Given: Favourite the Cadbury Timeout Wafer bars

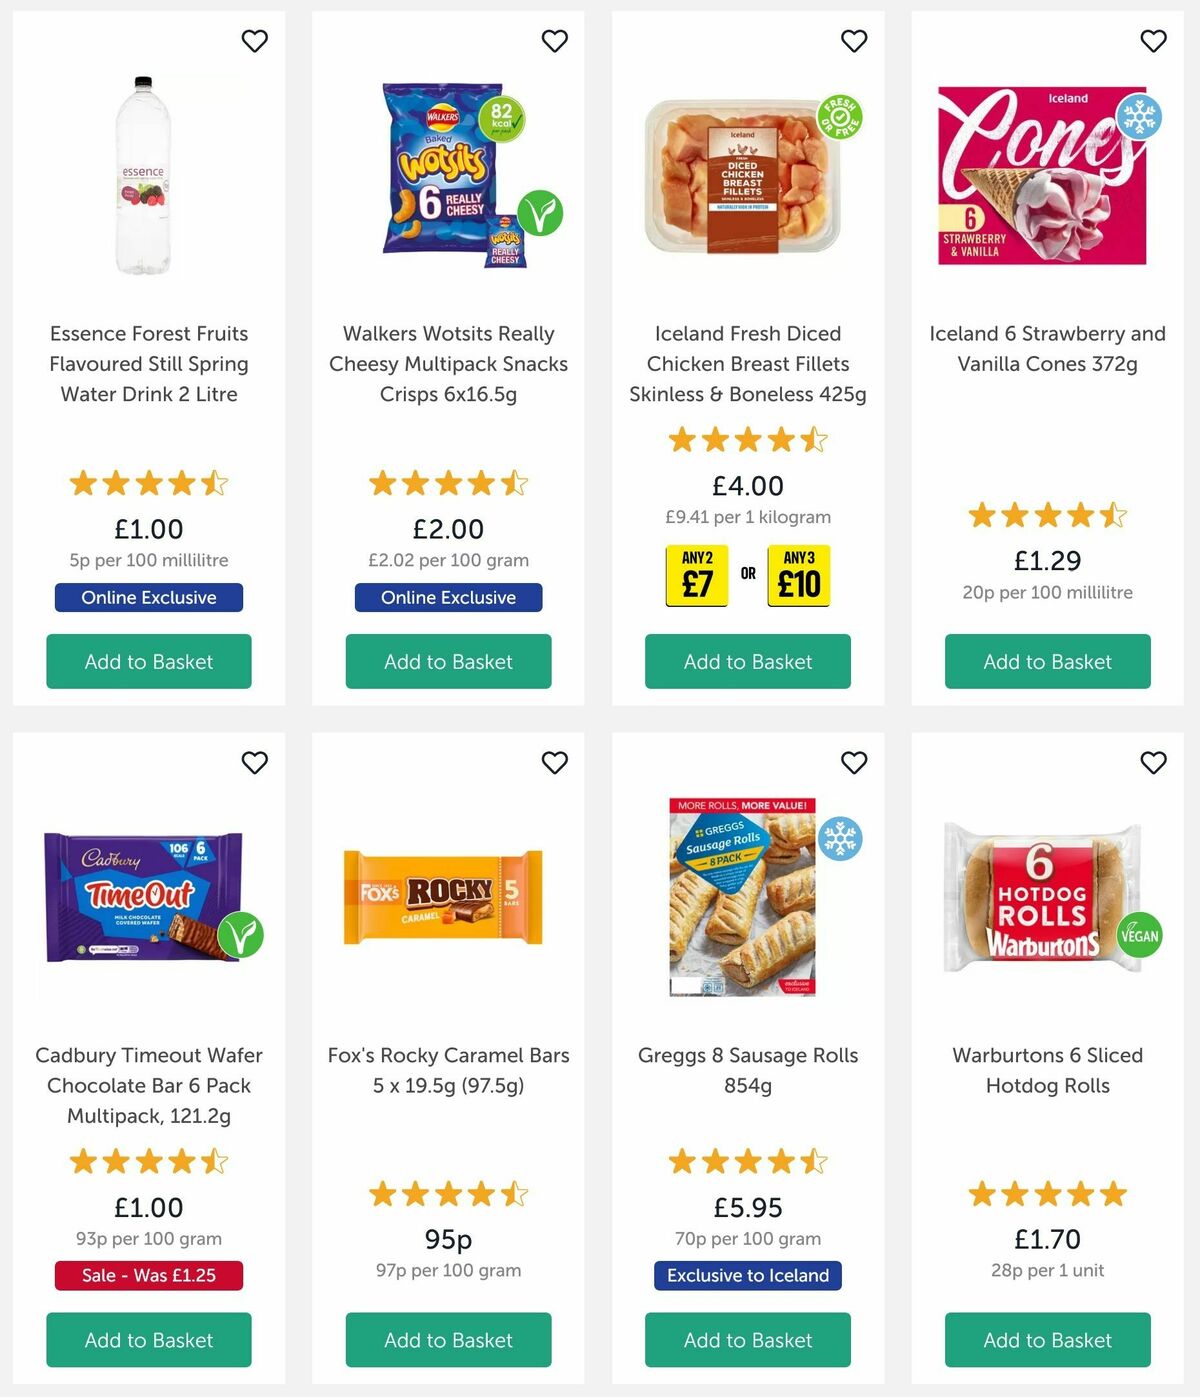Looking at the screenshot, I should click(x=255, y=763).
